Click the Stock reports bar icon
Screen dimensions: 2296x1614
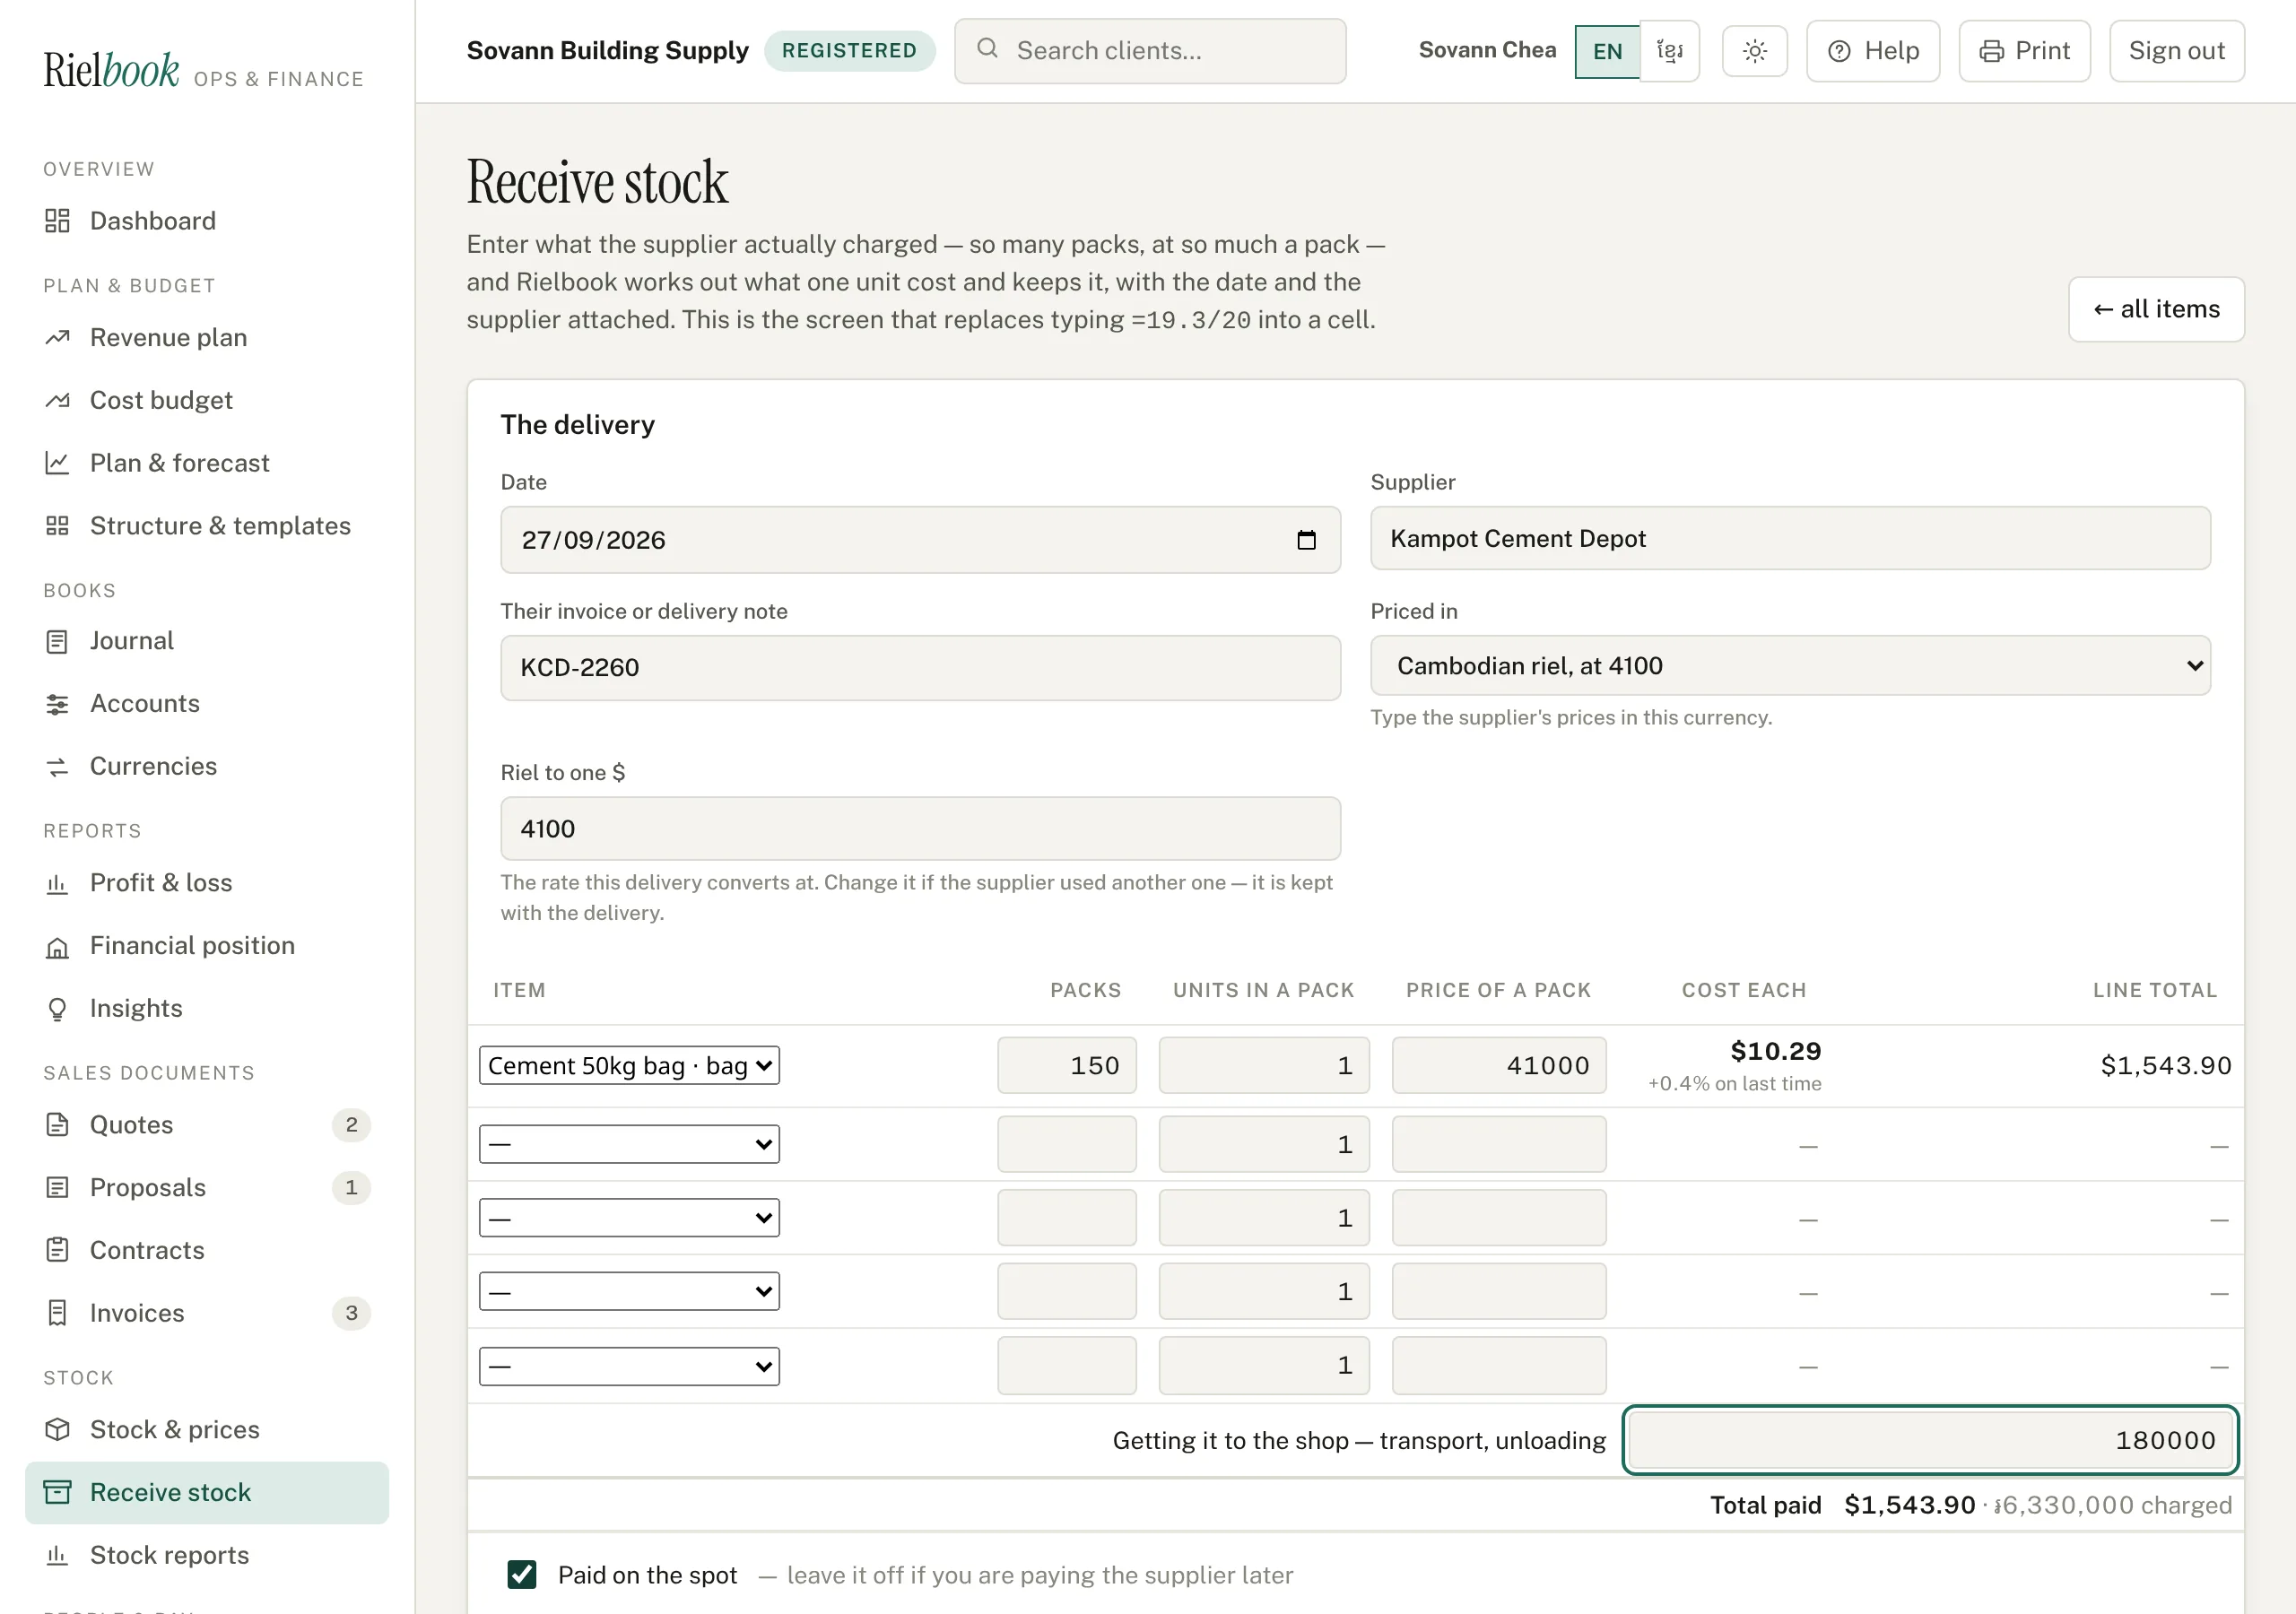[57, 1556]
